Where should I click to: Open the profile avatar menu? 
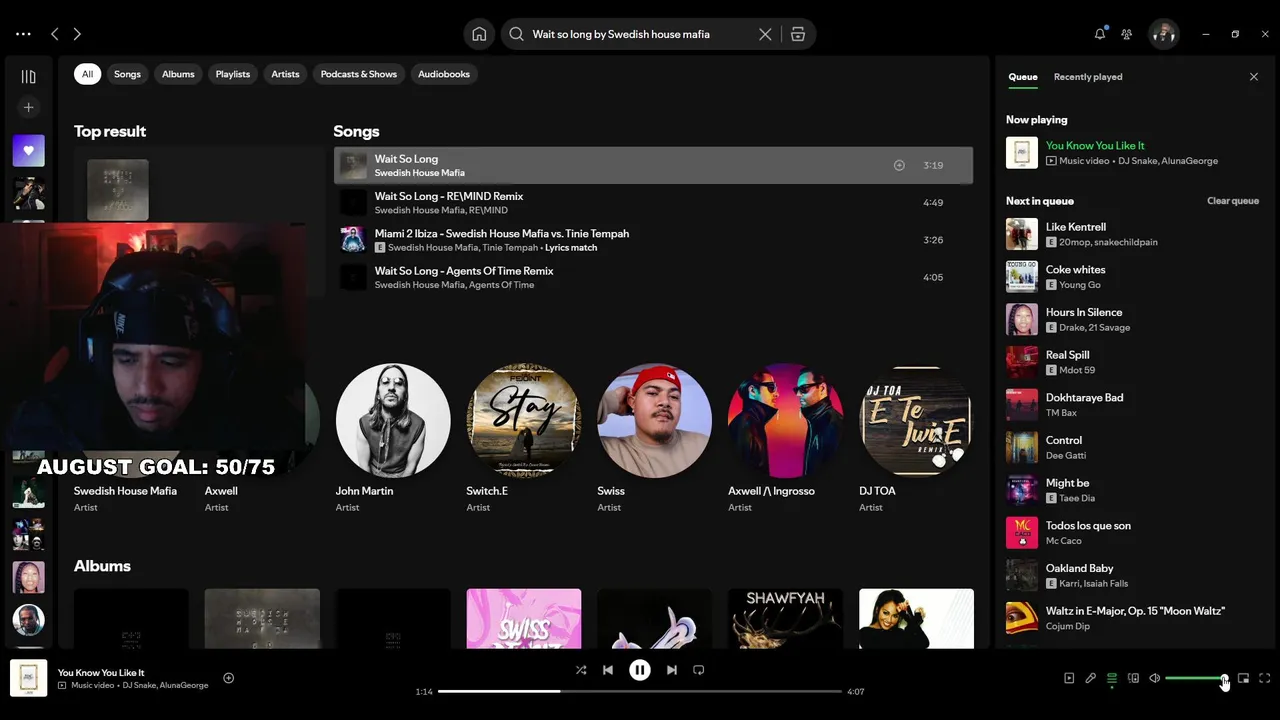click(x=1163, y=34)
